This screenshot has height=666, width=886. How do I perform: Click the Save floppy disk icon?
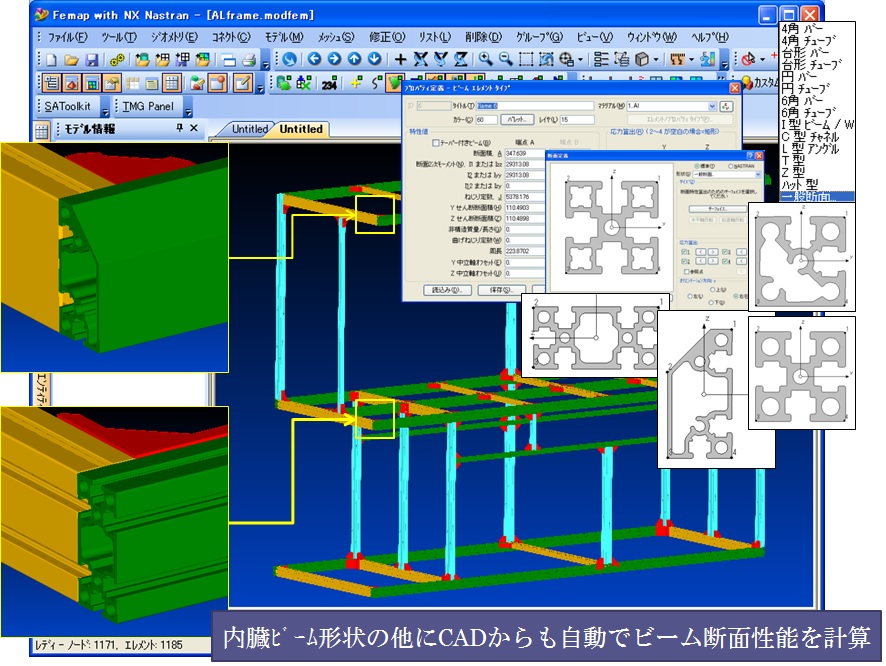91,60
